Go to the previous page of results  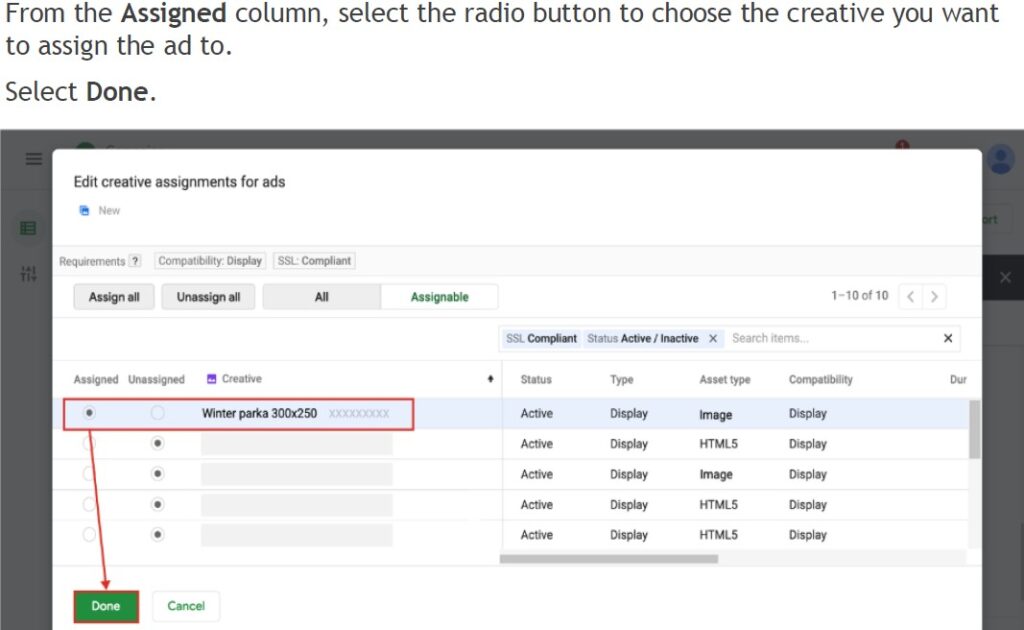coord(910,296)
